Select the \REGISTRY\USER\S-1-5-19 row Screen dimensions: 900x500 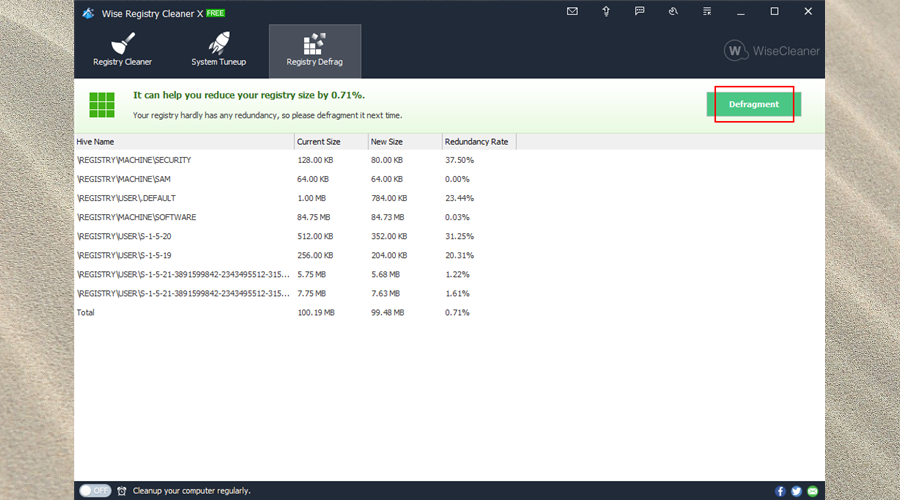(449, 255)
